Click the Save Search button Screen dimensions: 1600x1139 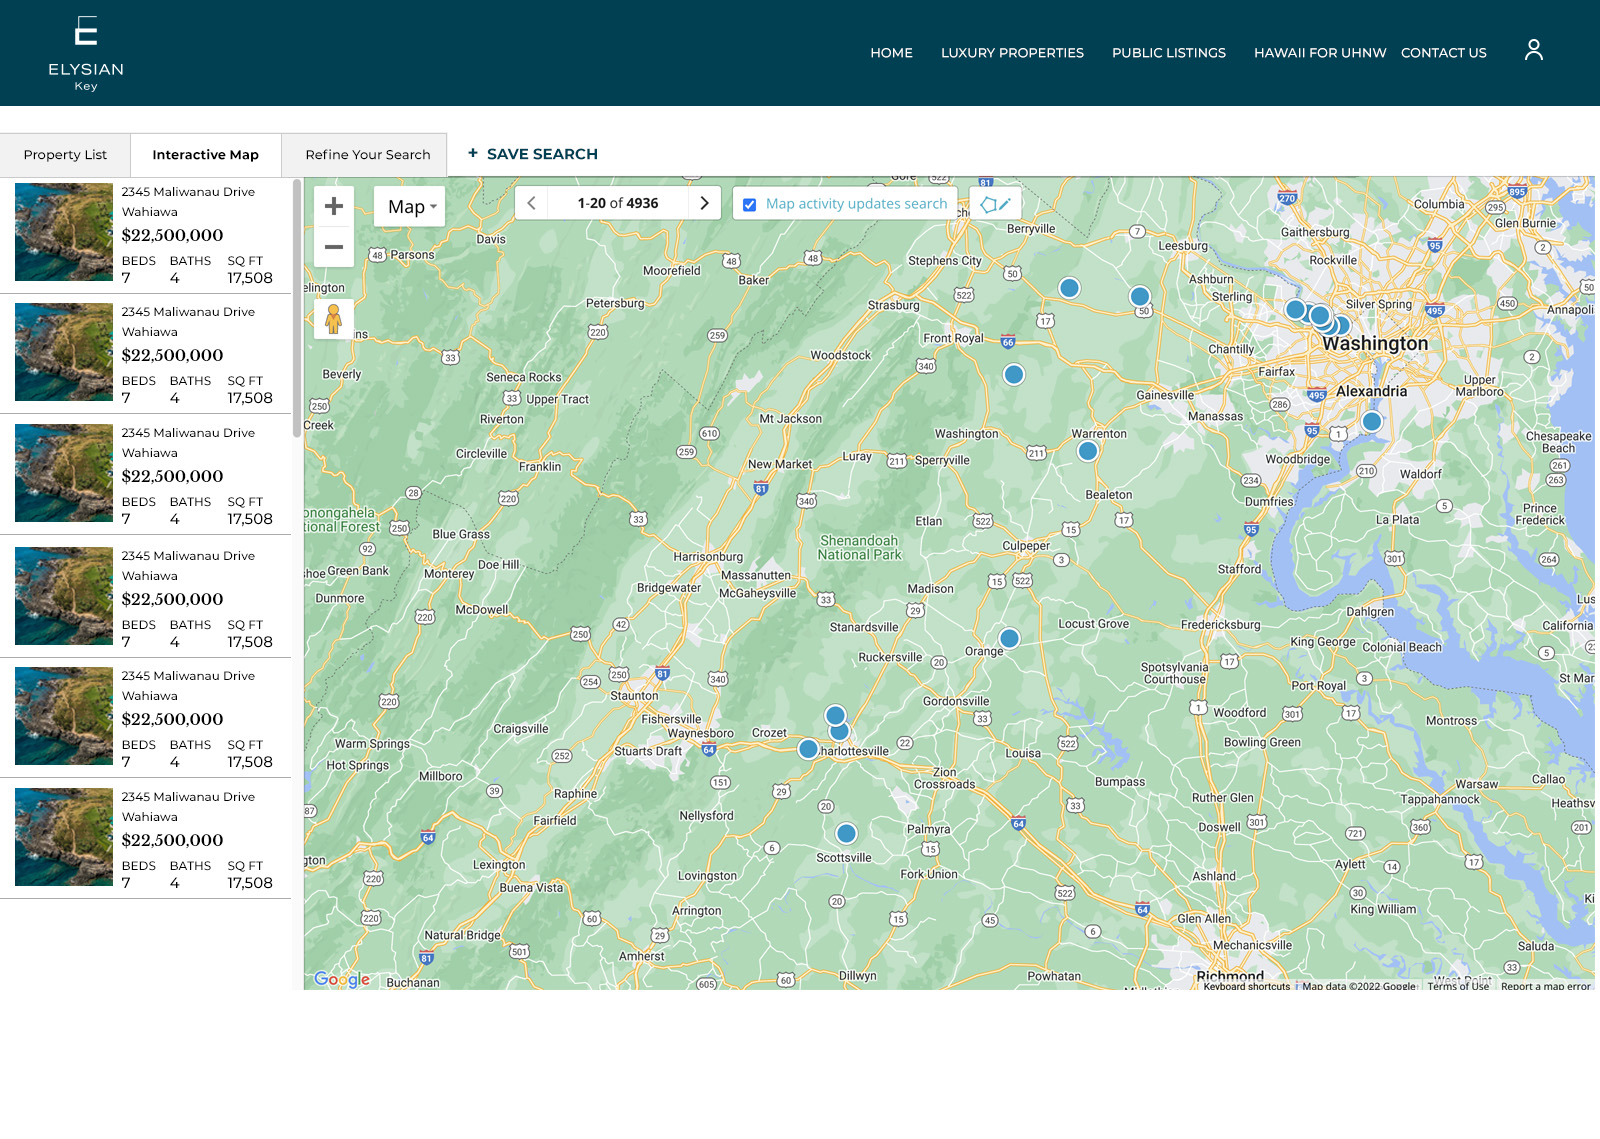532,154
